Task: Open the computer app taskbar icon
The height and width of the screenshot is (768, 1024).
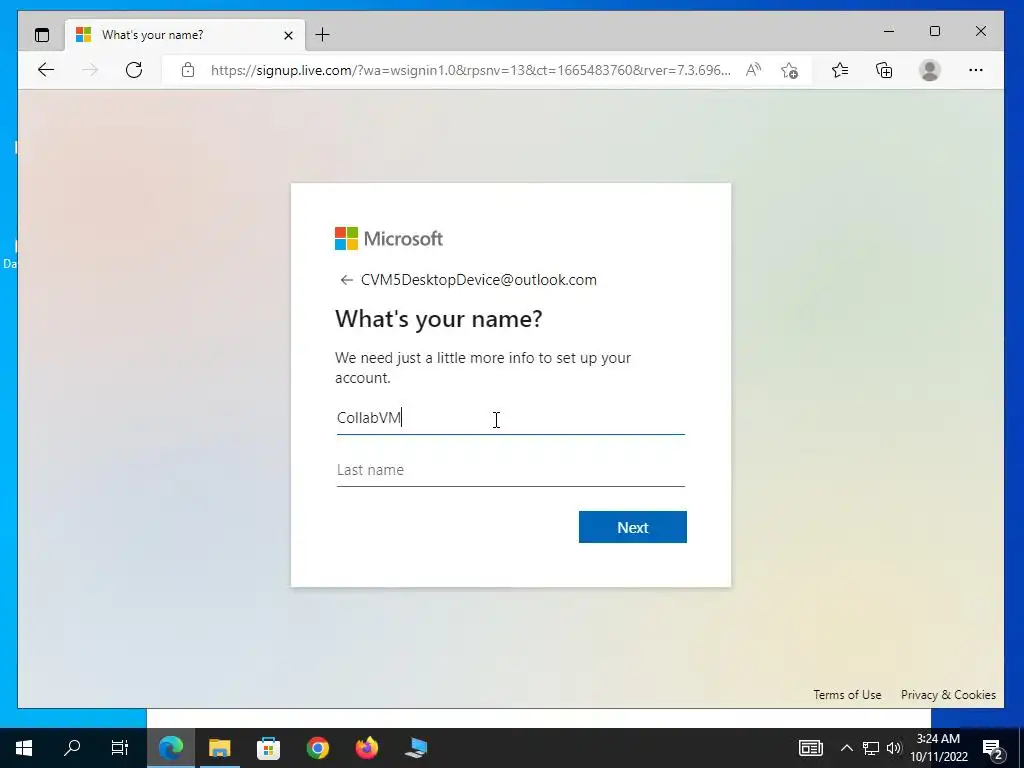Action: (415, 748)
